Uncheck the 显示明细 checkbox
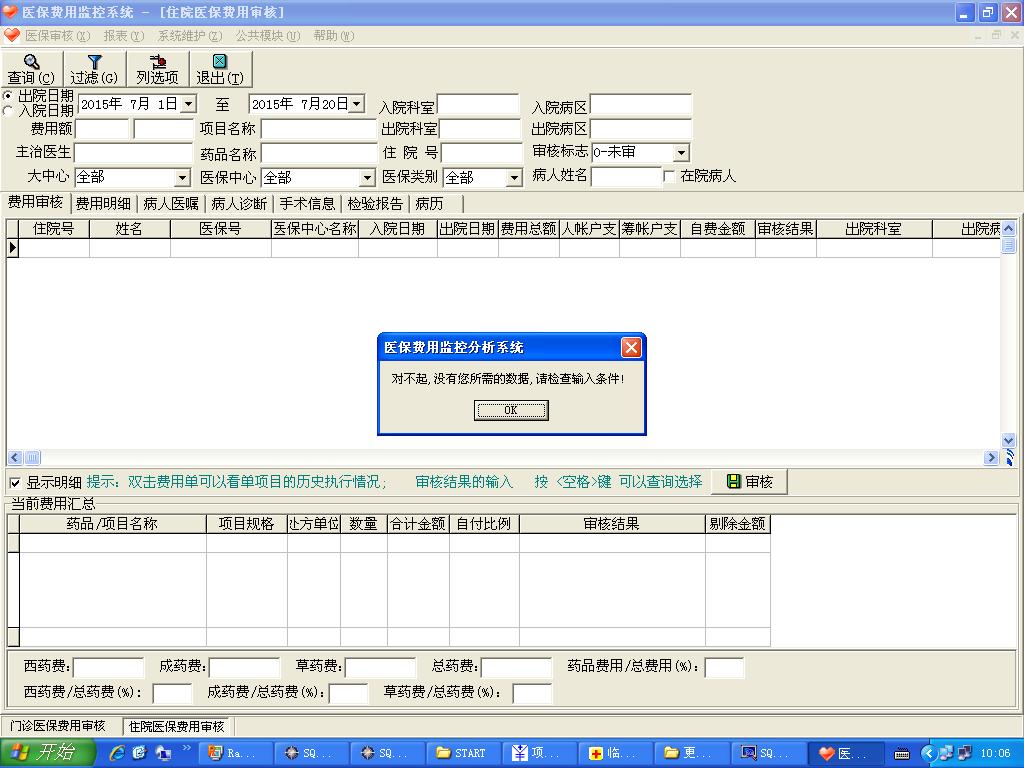Image resolution: width=1024 pixels, height=768 pixels. pos(15,483)
